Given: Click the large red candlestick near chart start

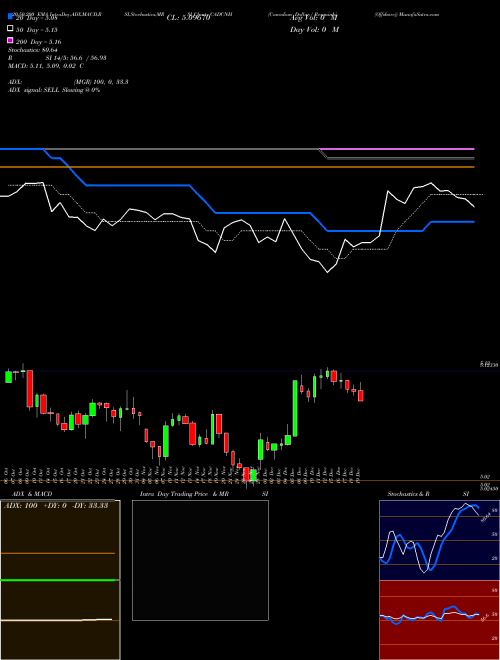Looking at the screenshot, I should (x=29, y=389).
